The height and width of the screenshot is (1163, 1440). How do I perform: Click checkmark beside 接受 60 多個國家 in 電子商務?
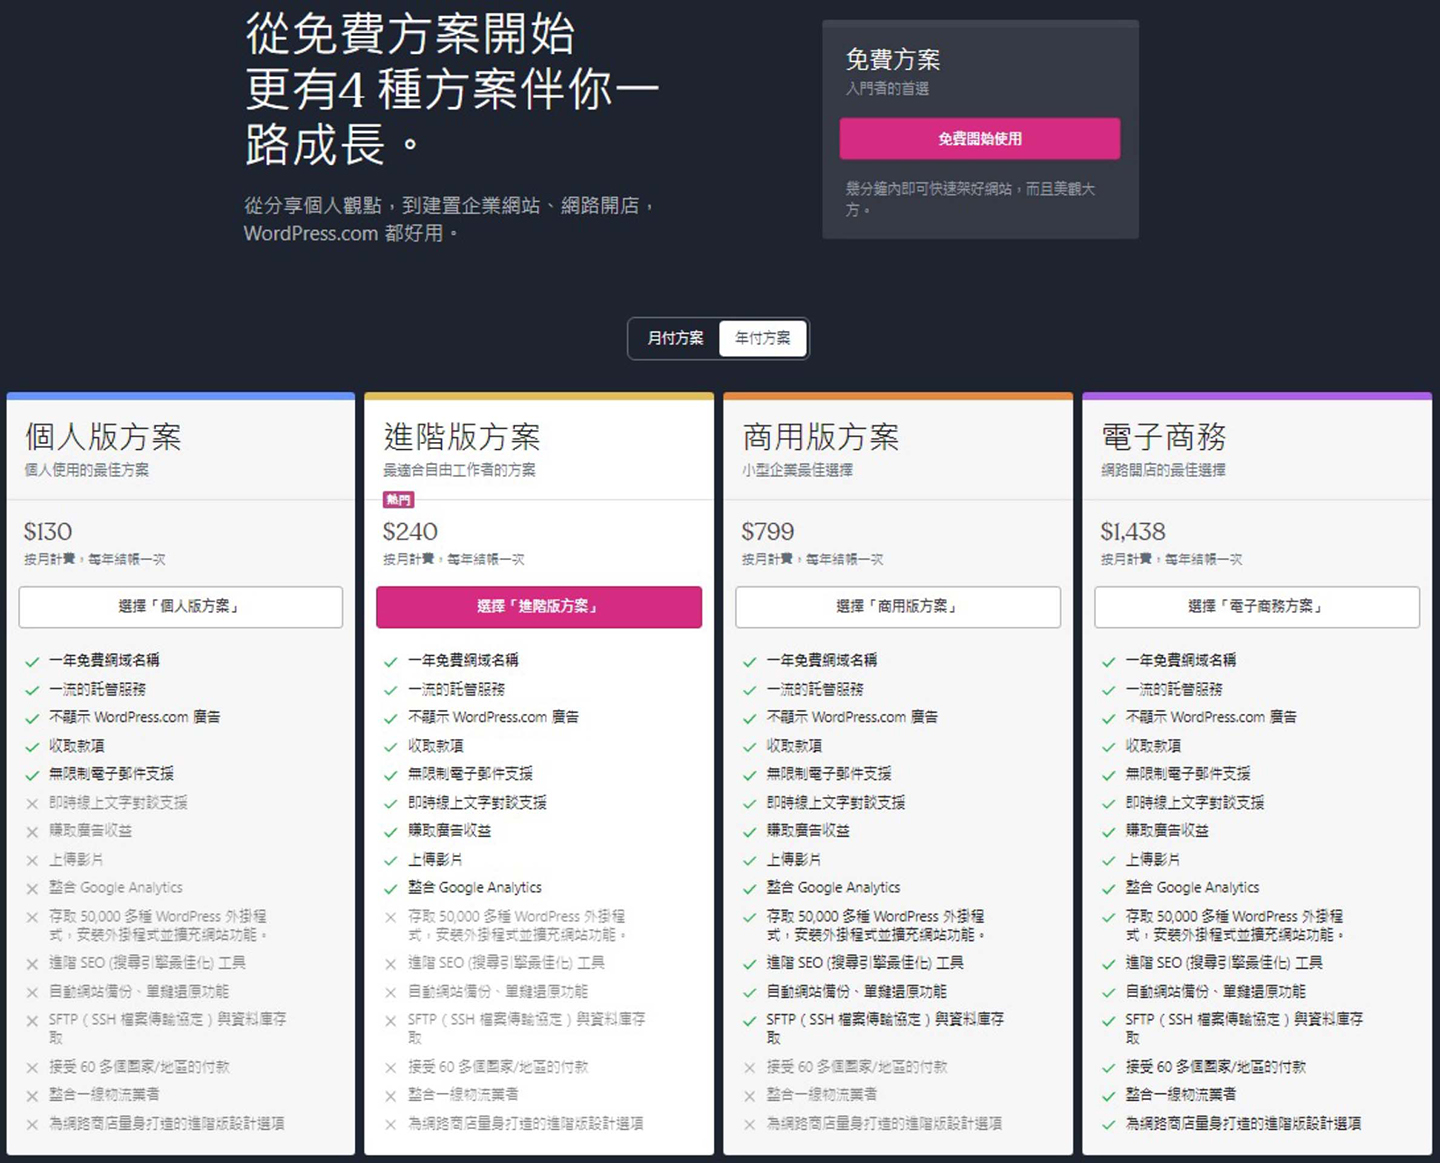(x=1109, y=1068)
